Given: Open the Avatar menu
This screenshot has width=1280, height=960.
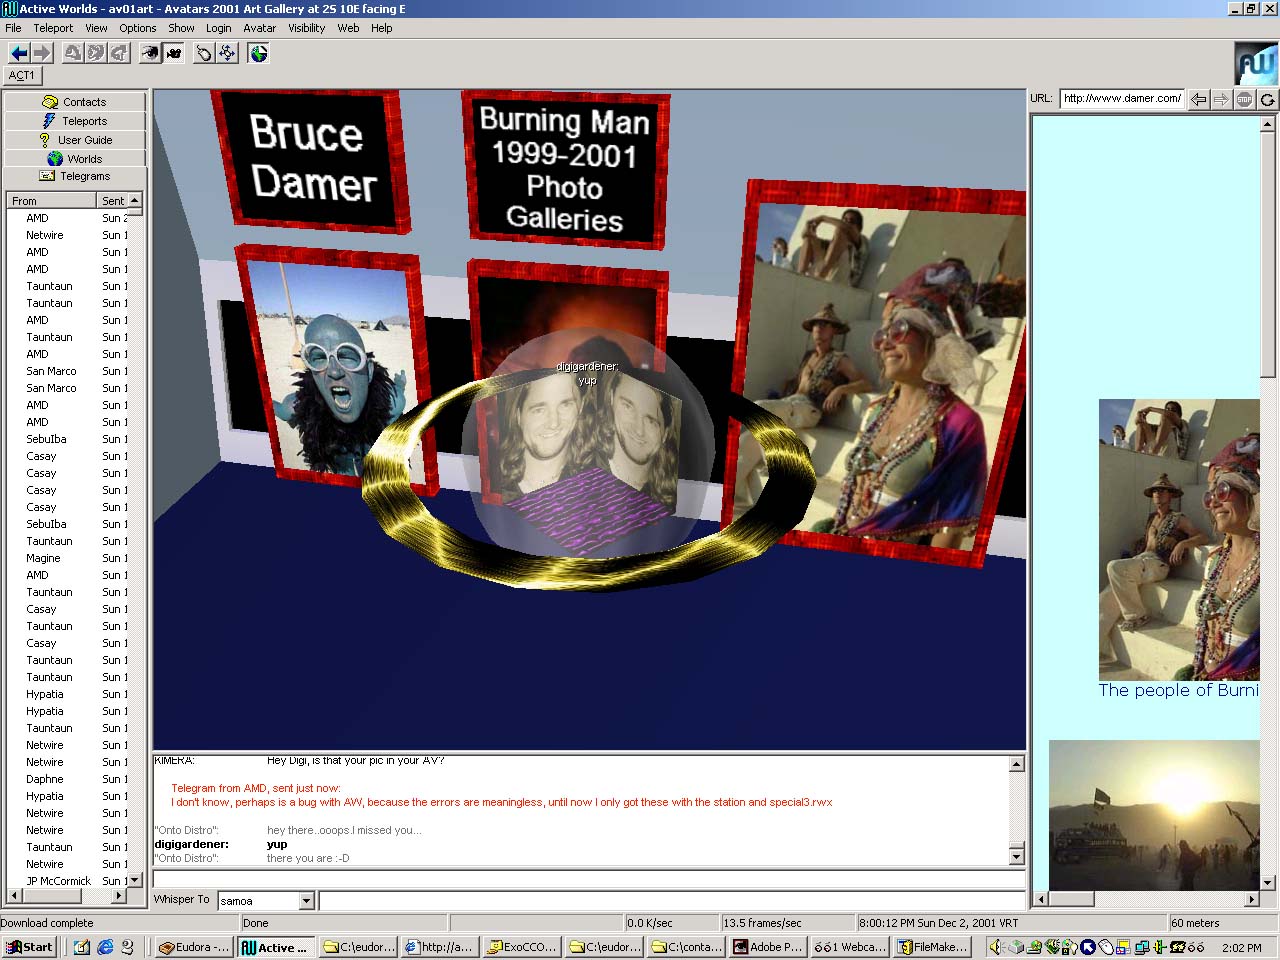Looking at the screenshot, I should [x=259, y=28].
